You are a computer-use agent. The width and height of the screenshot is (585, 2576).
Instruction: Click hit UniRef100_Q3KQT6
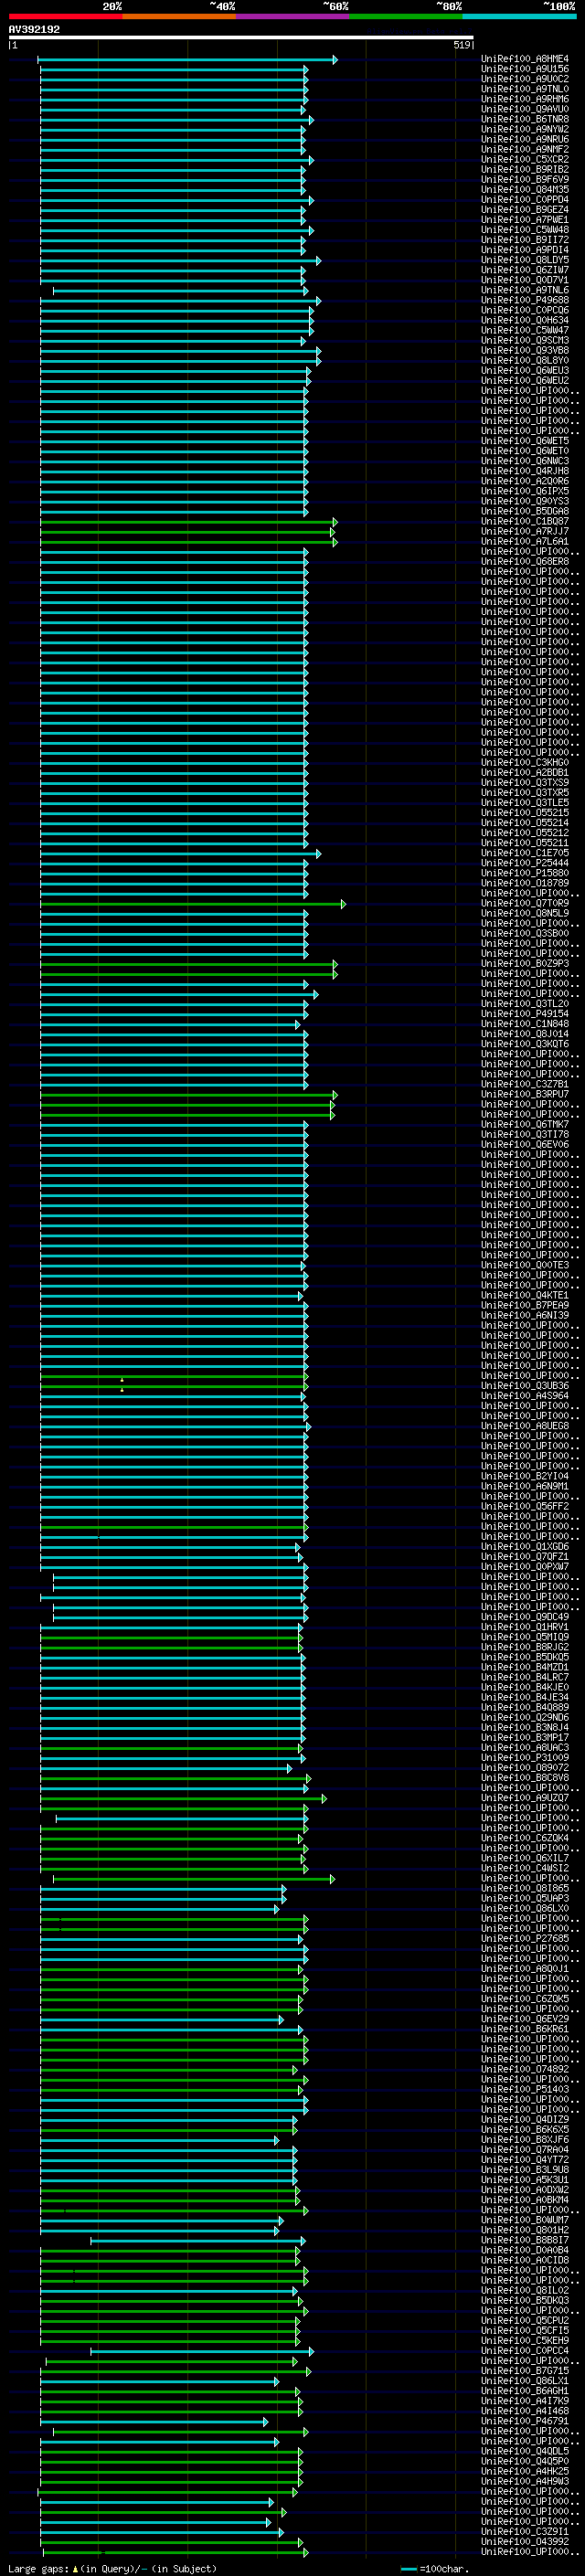tap(525, 1044)
